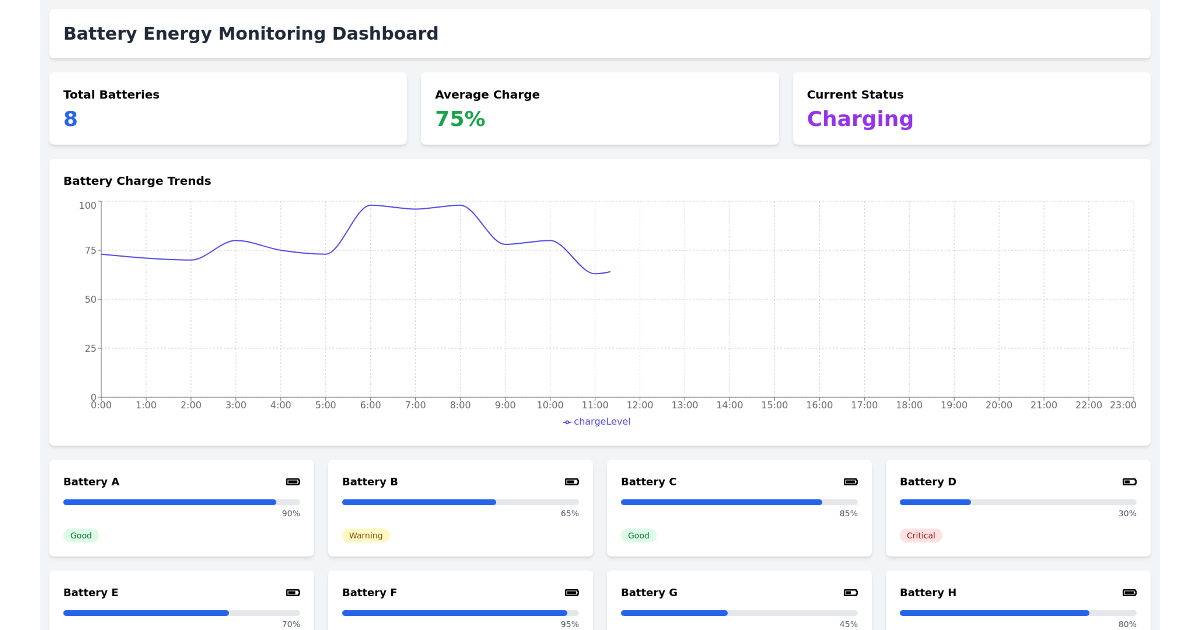
Task: Select the battery icon on Battery E card
Action: point(292,592)
